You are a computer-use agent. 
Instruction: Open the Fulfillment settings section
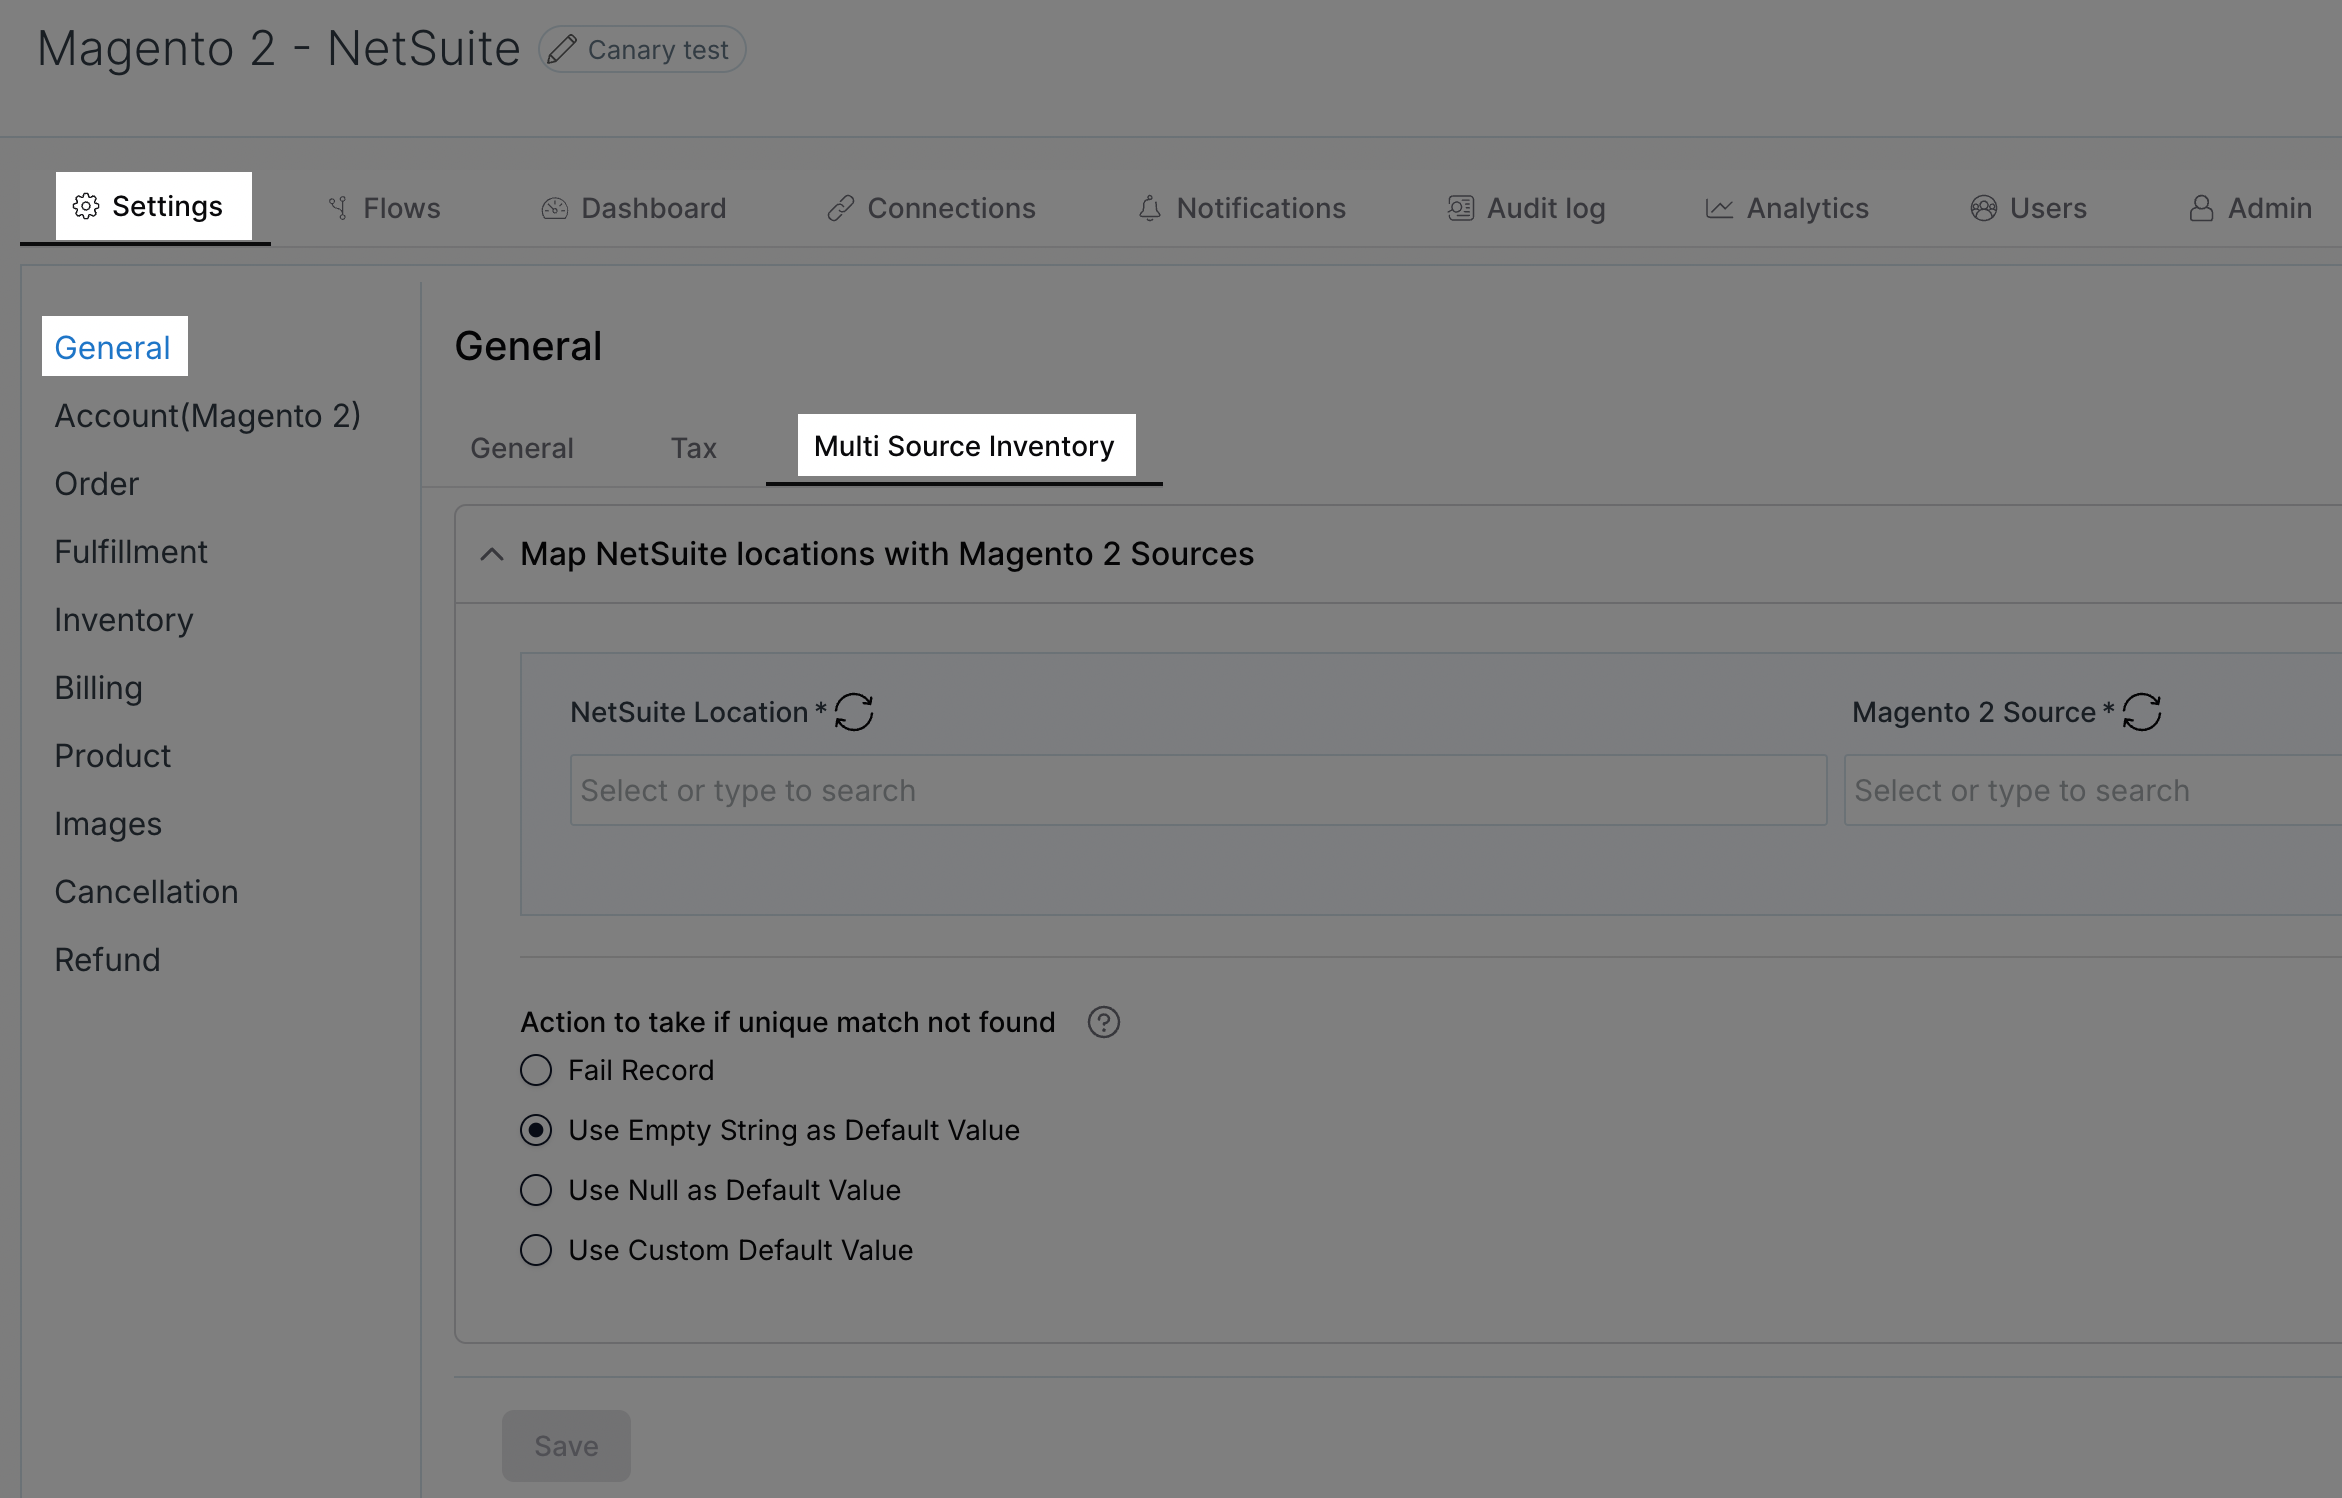[x=131, y=551]
